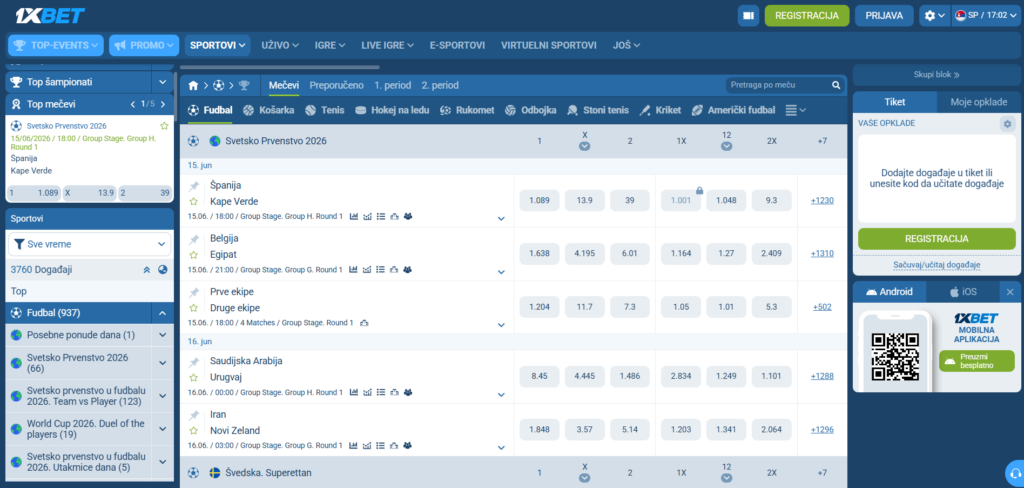Collapse Top šampionati panel
This screenshot has width=1024, height=488.
162,82
